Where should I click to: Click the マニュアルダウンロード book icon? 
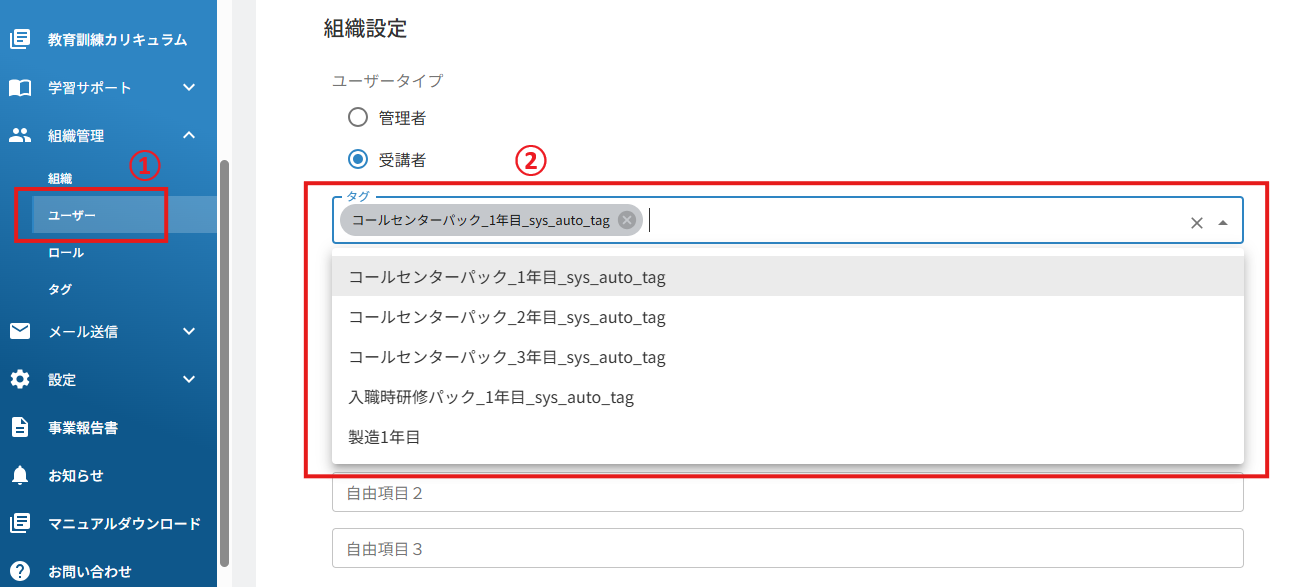click(20, 523)
